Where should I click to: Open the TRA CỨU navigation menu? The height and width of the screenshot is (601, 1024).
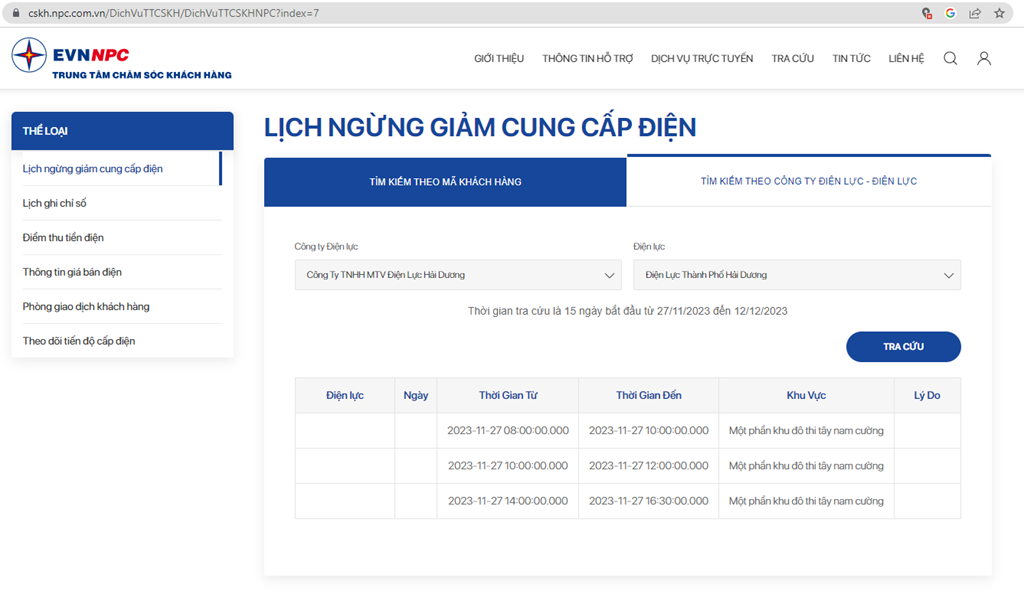792,58
